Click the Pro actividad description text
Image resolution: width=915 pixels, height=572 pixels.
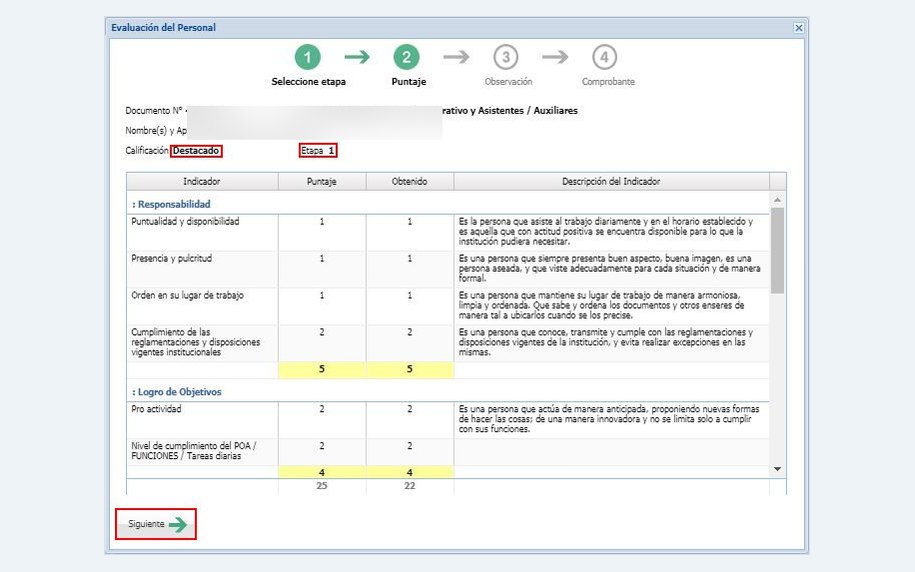point(609,419)
